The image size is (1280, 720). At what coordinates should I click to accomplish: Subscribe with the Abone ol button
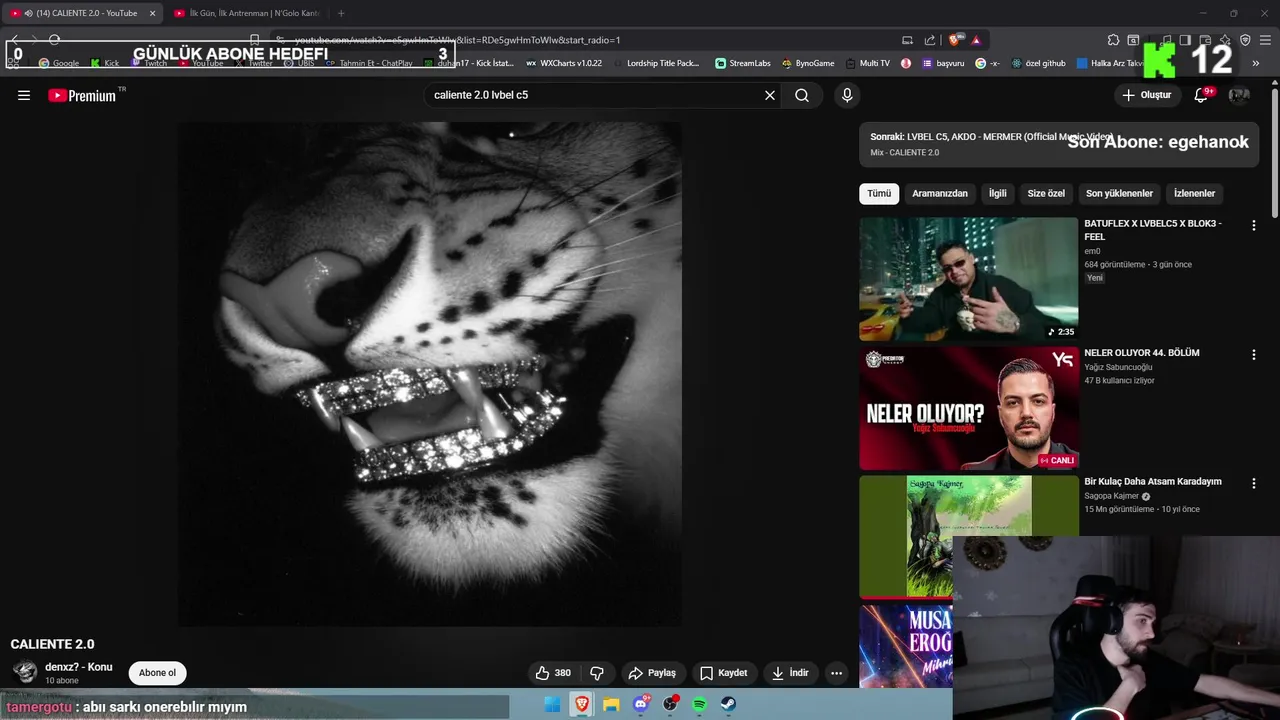[157, 673]
